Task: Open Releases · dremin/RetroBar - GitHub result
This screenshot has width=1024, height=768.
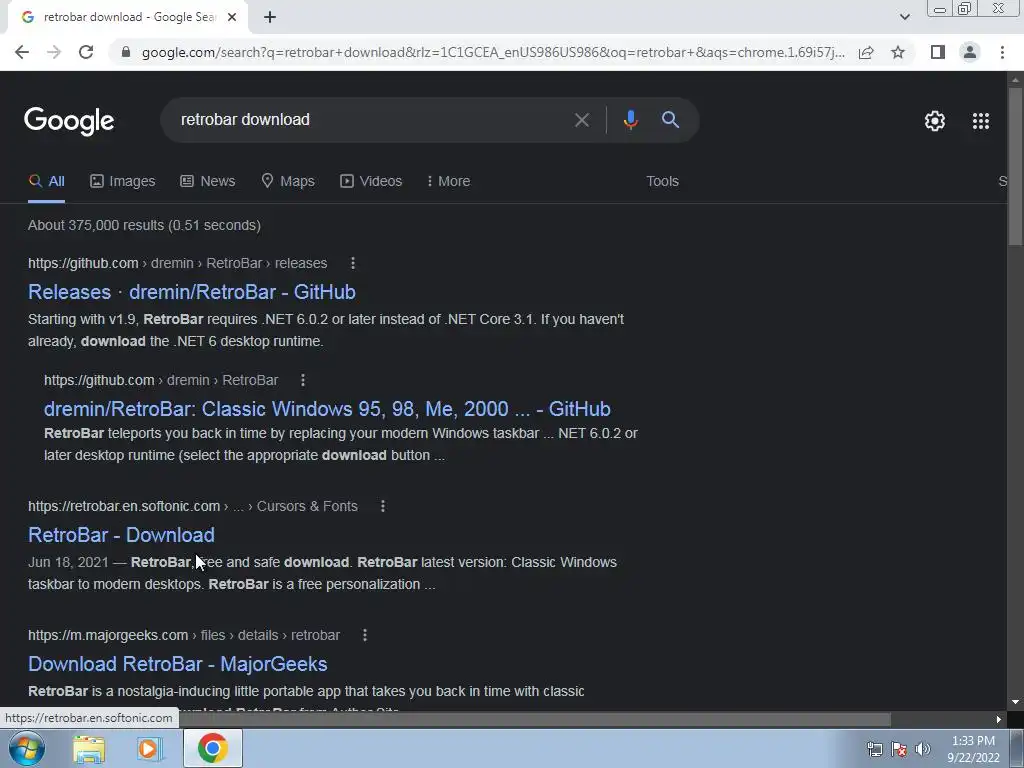Action: (x=191, y=292)
